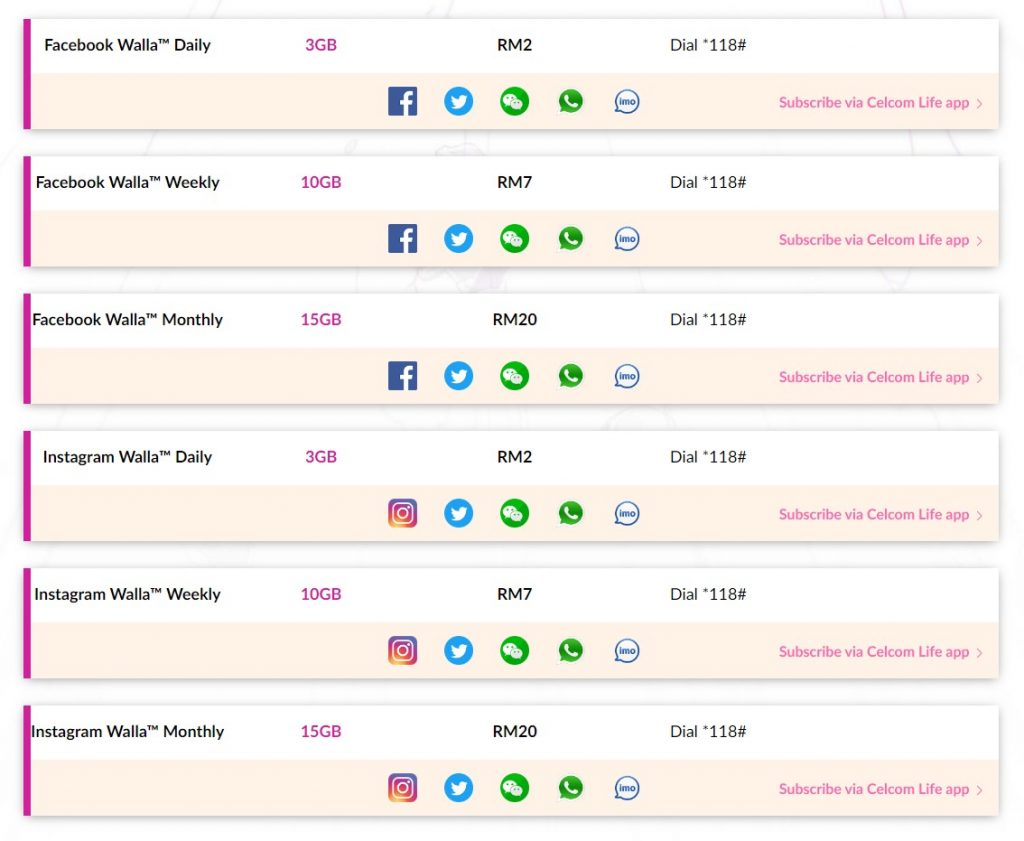1024x841 pixels.
Task: Click 10GB quota of Facebook Walla Weekly
Action: (321, 182)
